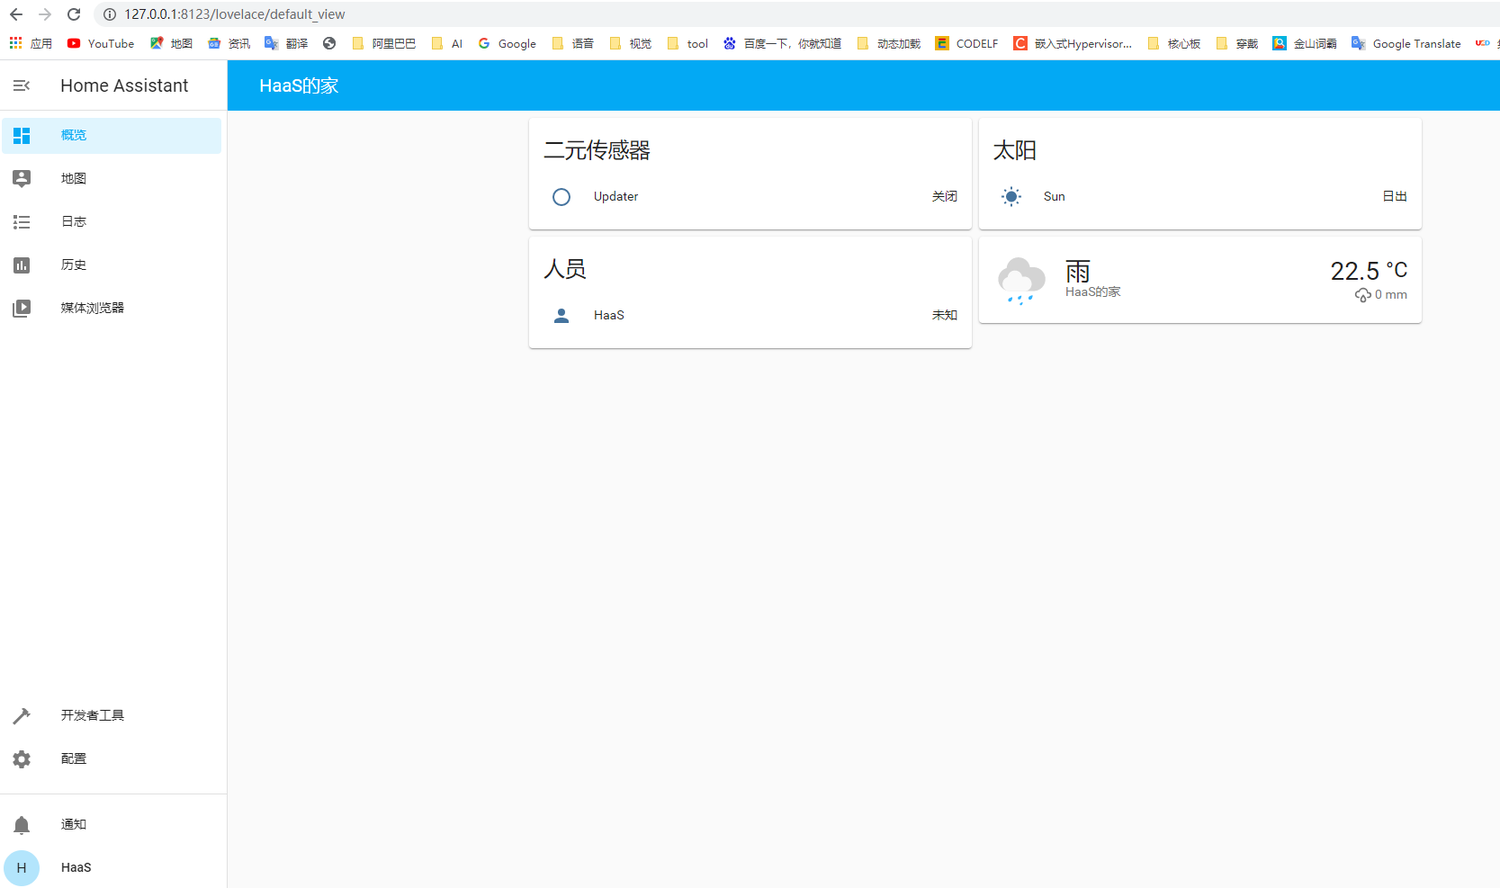Screen dimensions: 1500x888
Task: Click the developer tools hammer icon
Action: 21,715
